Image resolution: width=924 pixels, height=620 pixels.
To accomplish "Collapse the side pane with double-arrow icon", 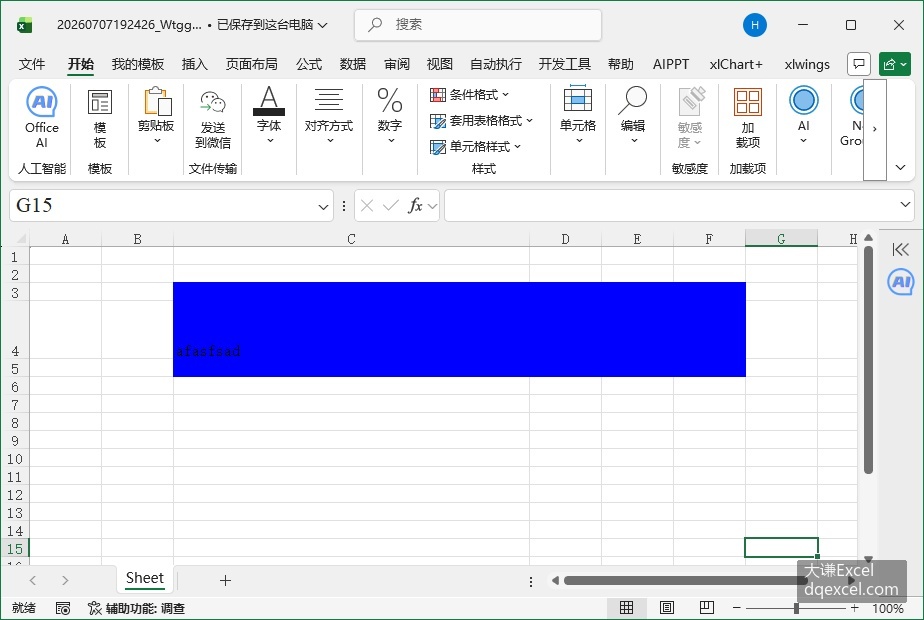I will pos(900,250).
